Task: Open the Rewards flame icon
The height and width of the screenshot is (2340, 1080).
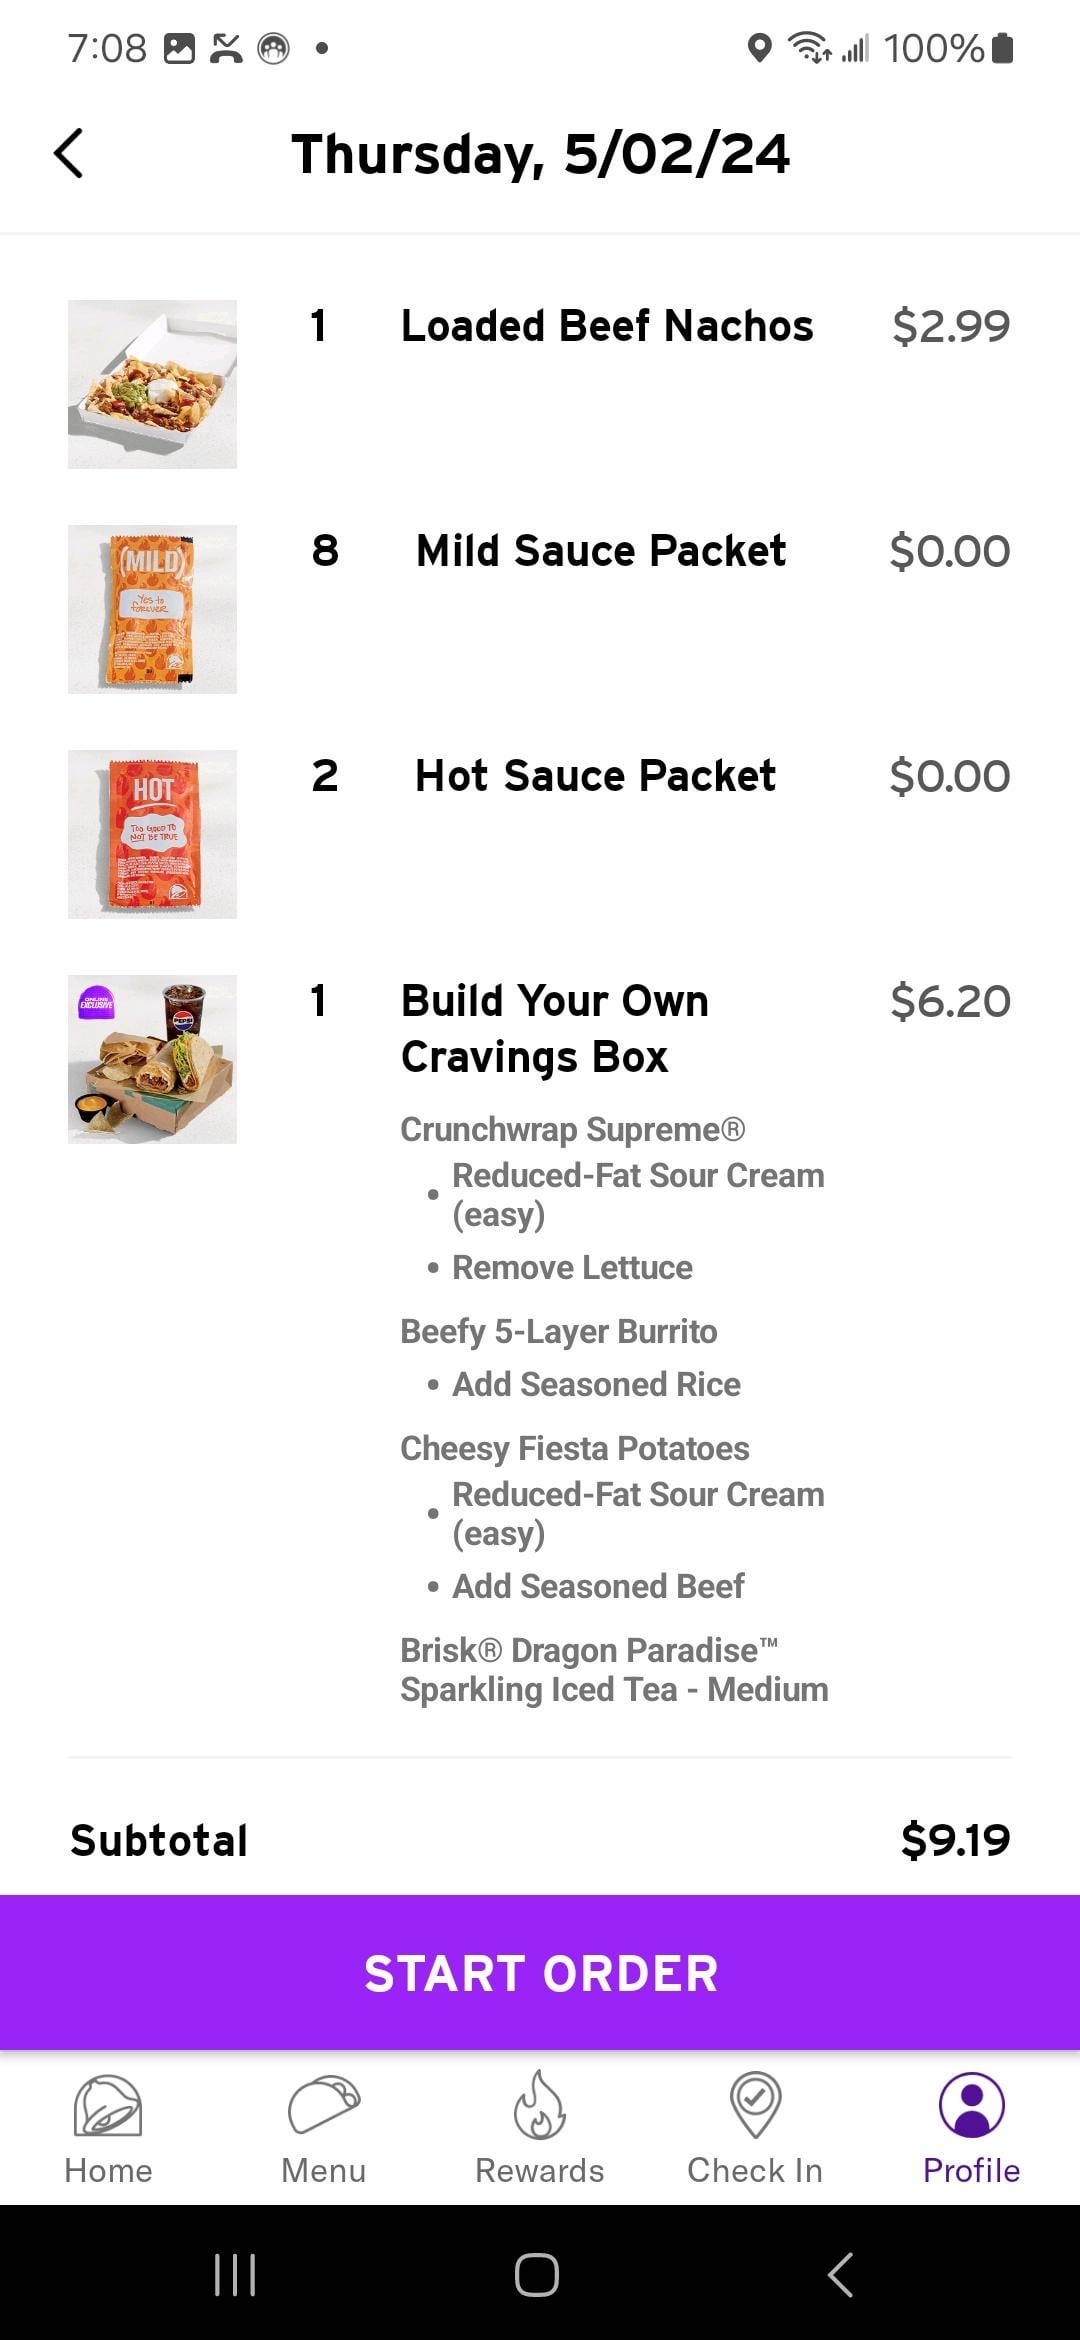Action: (539, 2106)
